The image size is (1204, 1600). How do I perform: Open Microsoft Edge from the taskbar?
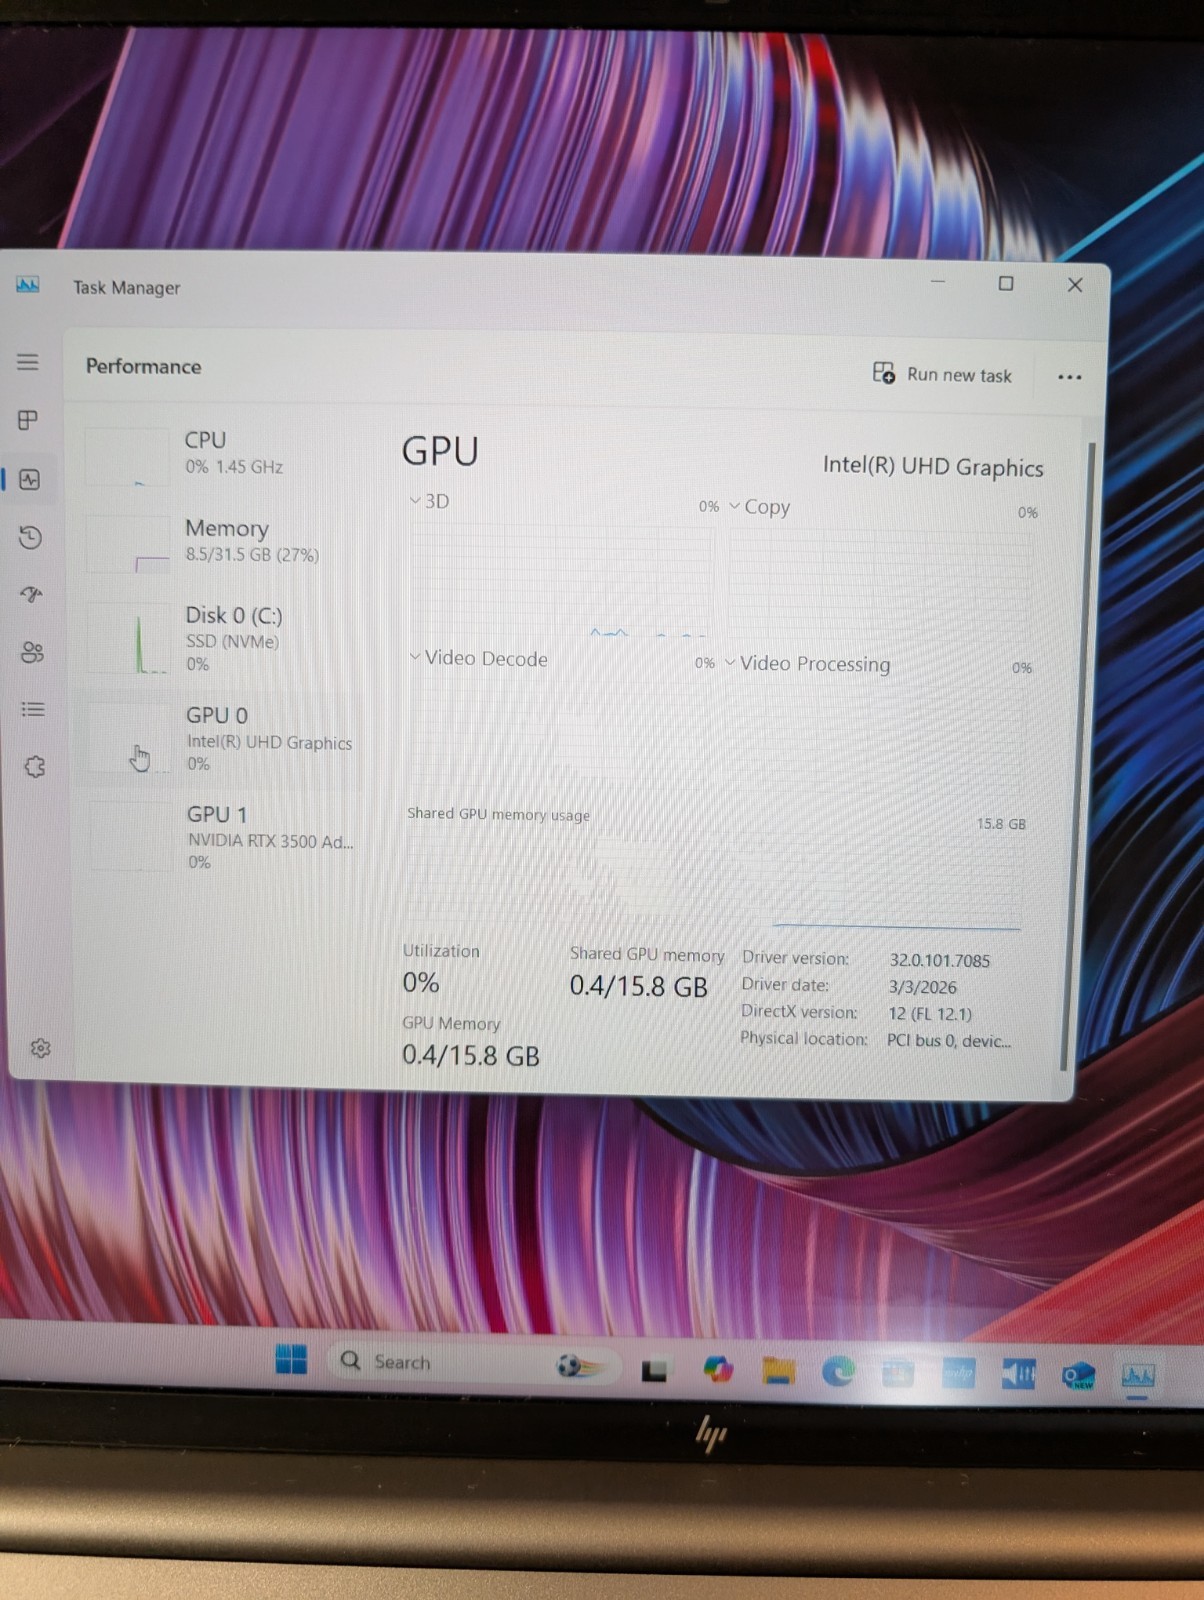pyautogui.click(x=838, y=1372)
